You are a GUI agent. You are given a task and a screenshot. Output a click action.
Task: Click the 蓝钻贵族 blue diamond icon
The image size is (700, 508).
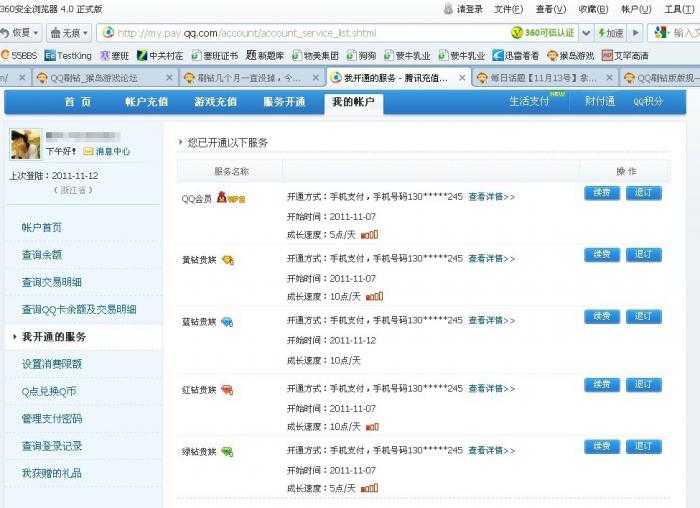(x=227, y=321)
